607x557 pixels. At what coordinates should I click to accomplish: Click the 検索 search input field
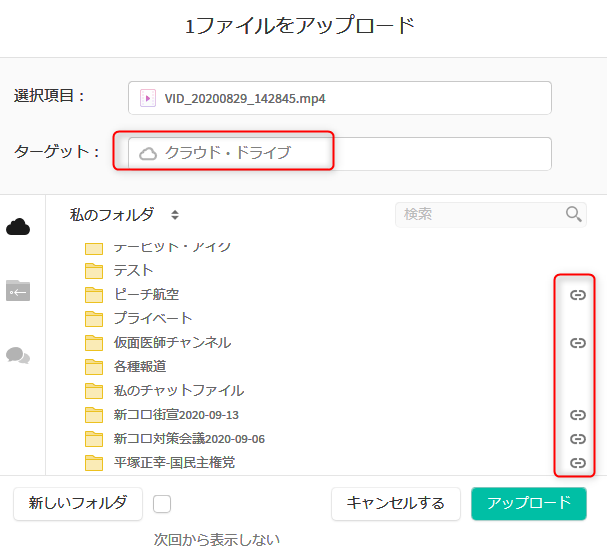coord(480,214)
